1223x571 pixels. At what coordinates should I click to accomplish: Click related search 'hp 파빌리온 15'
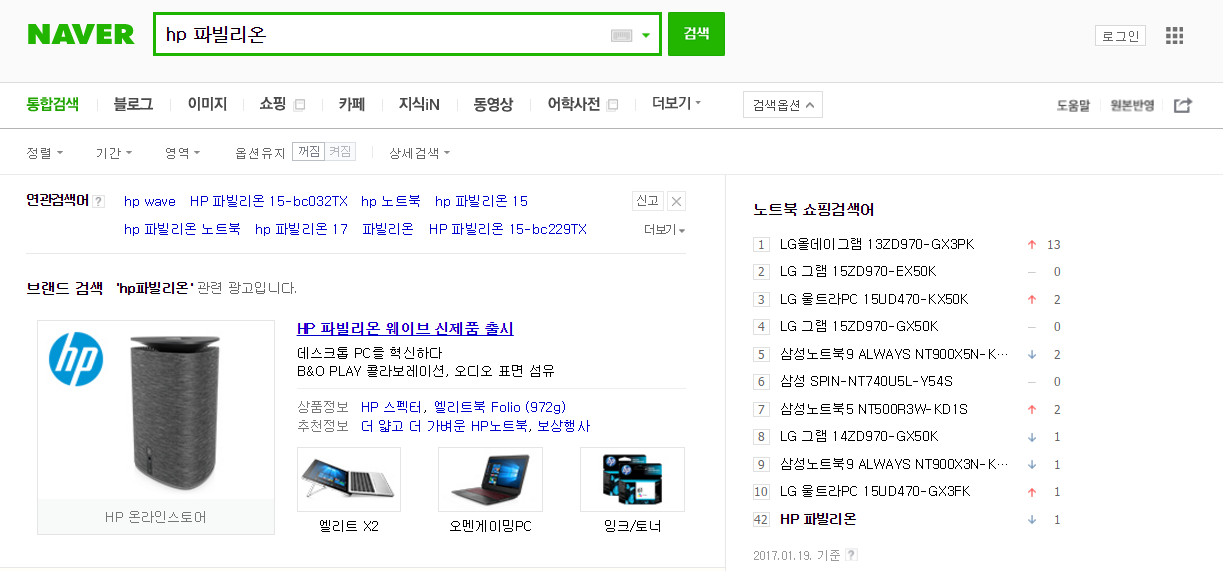(x=481, y=201)
